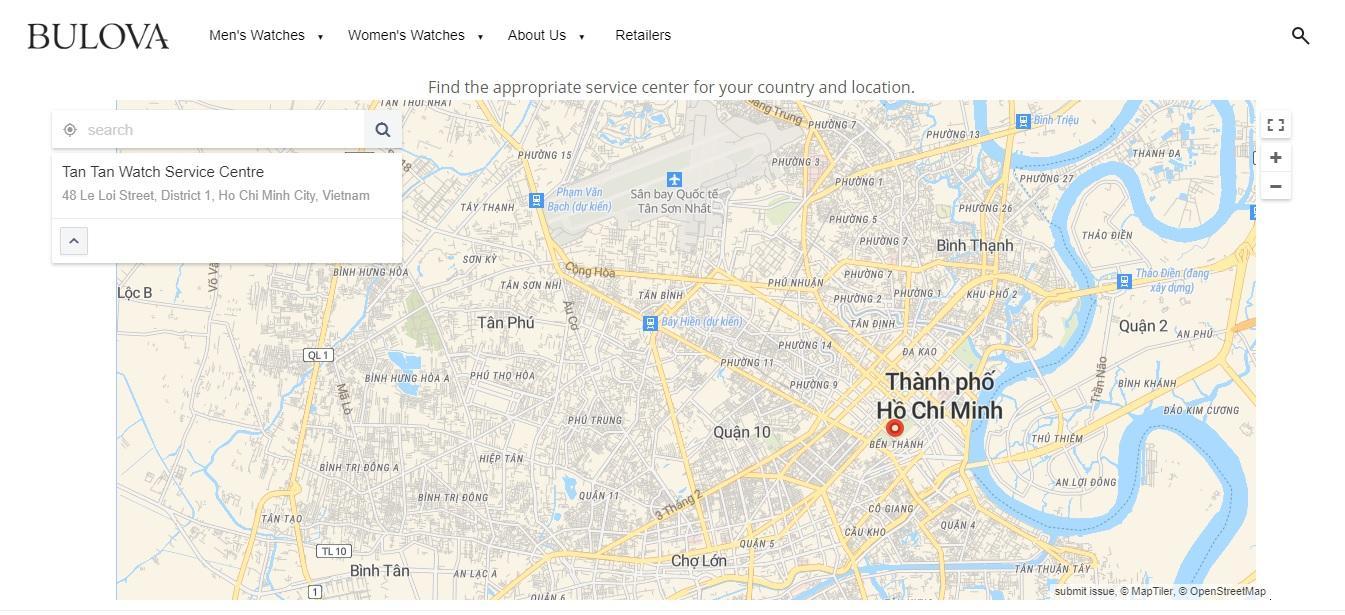Expand Women's Watches dropdown menu
Image resolution: width=1345 pixels, height=615 pixels.
pos(415,36)
